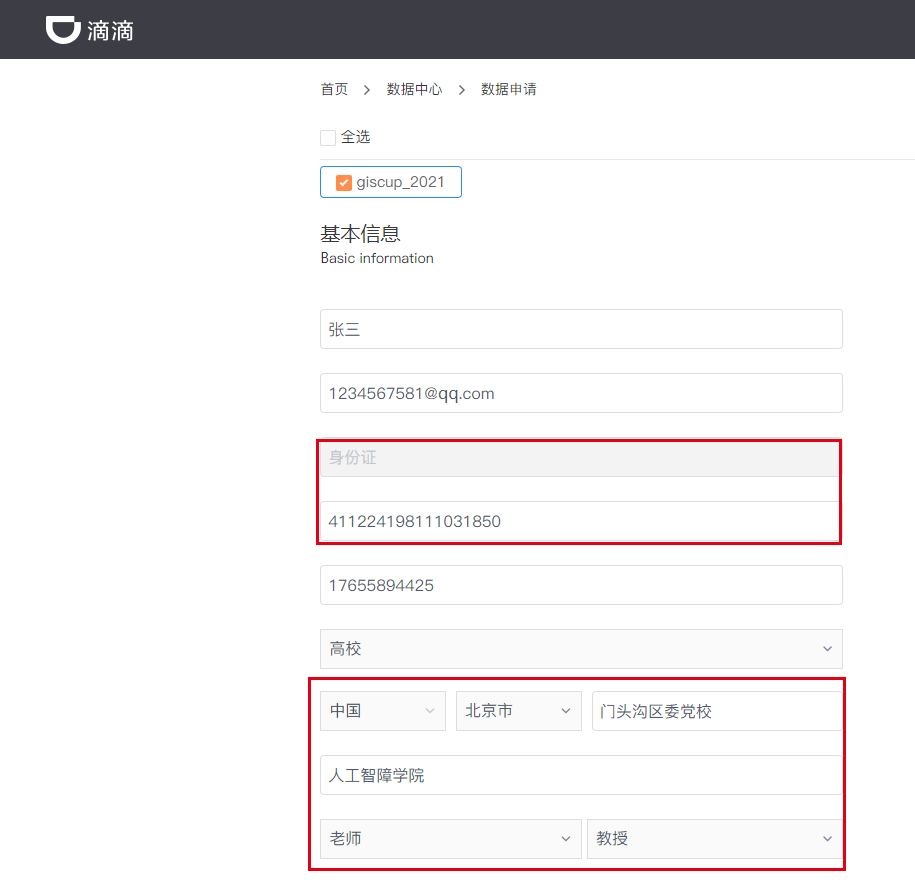Screen dimensions: 915x891
Task: Click the arrow after 数据中心 breadcrumb
Action: coord(462,90)
